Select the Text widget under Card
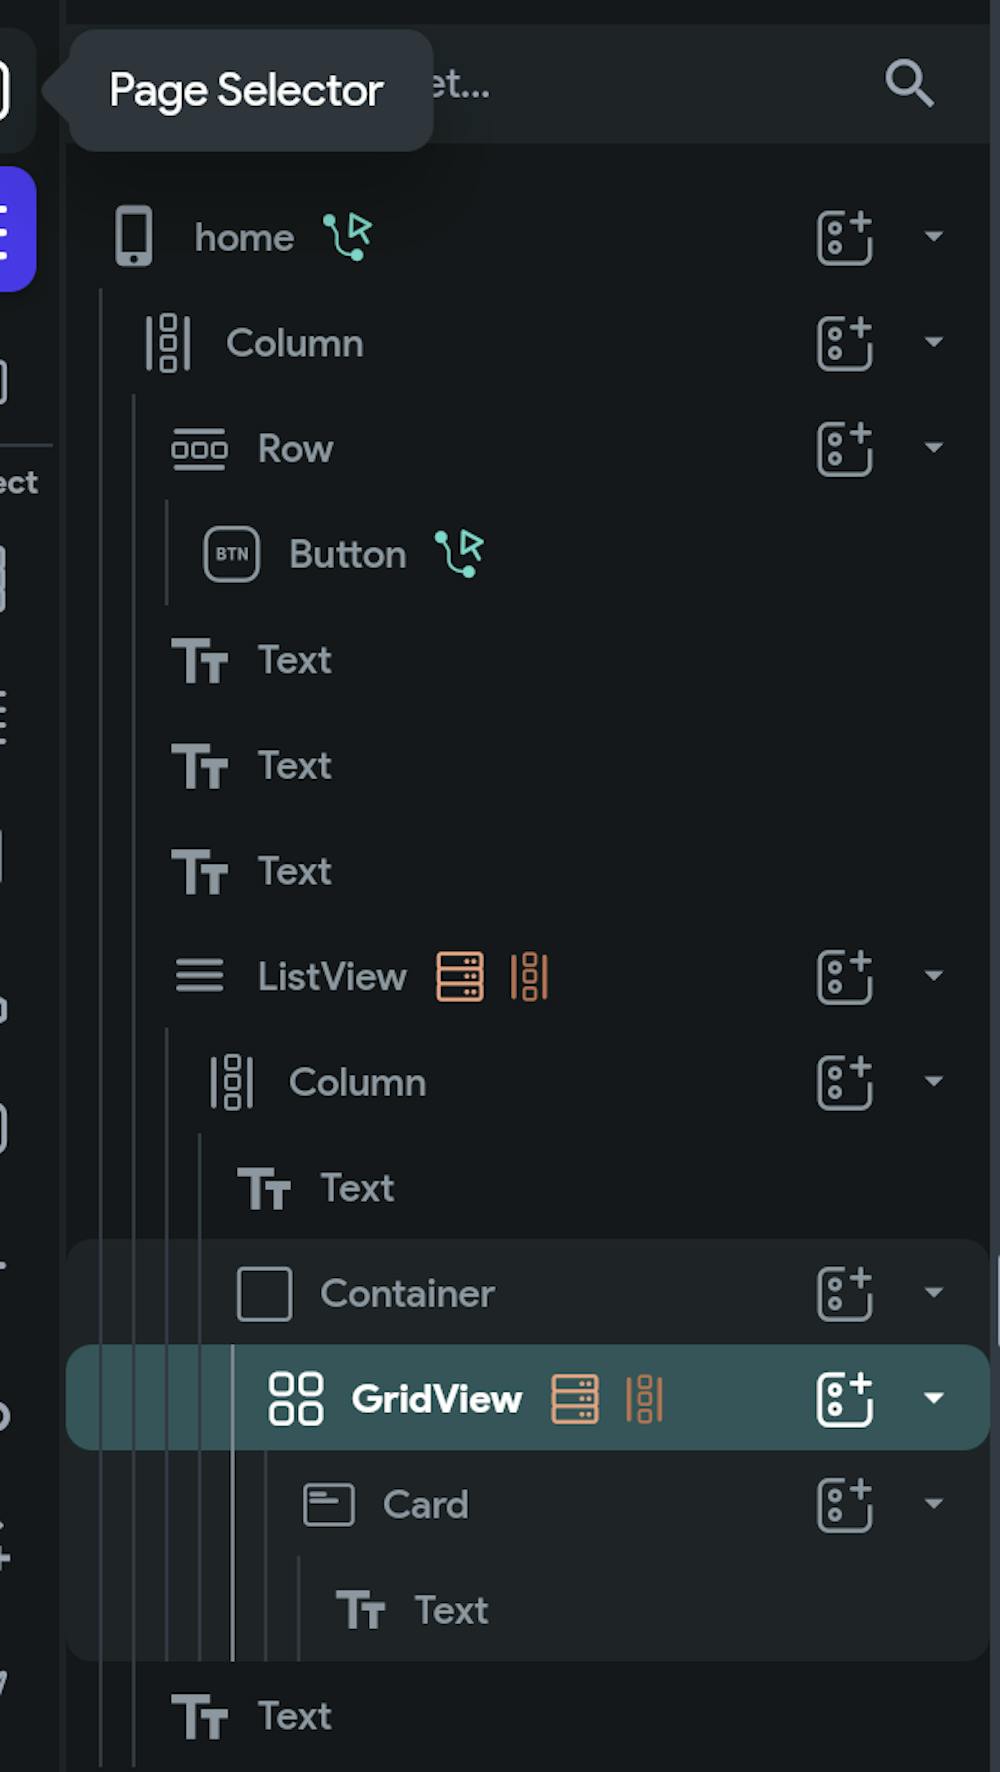 451,1610
